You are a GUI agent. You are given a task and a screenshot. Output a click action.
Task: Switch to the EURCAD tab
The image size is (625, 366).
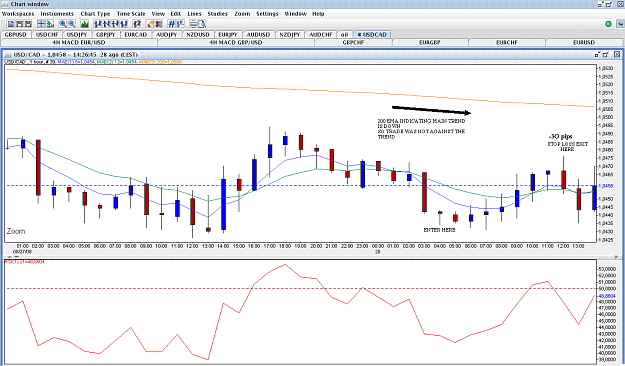(x=136, y=35)
